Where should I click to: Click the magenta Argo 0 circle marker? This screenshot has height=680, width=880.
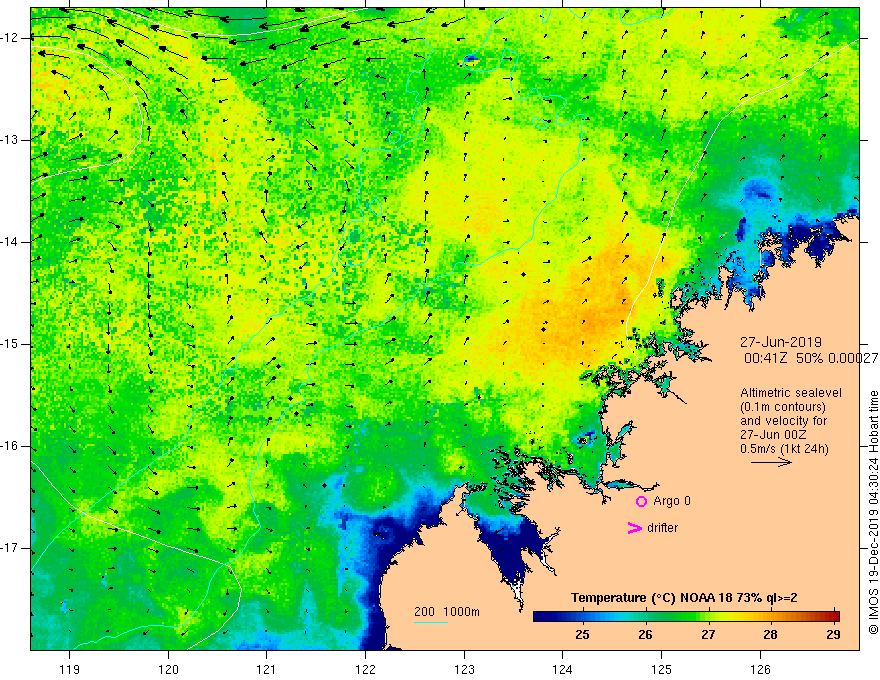[x=641, y=502]
